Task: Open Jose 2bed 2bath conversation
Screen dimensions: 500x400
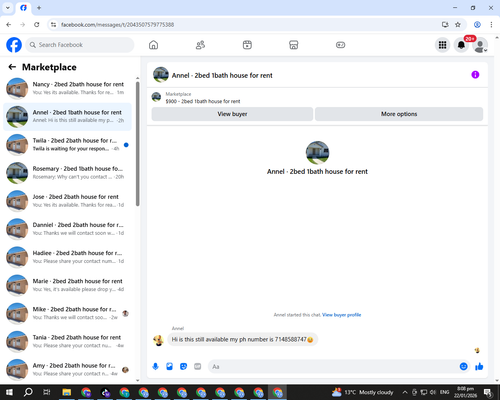Action: 67,201
